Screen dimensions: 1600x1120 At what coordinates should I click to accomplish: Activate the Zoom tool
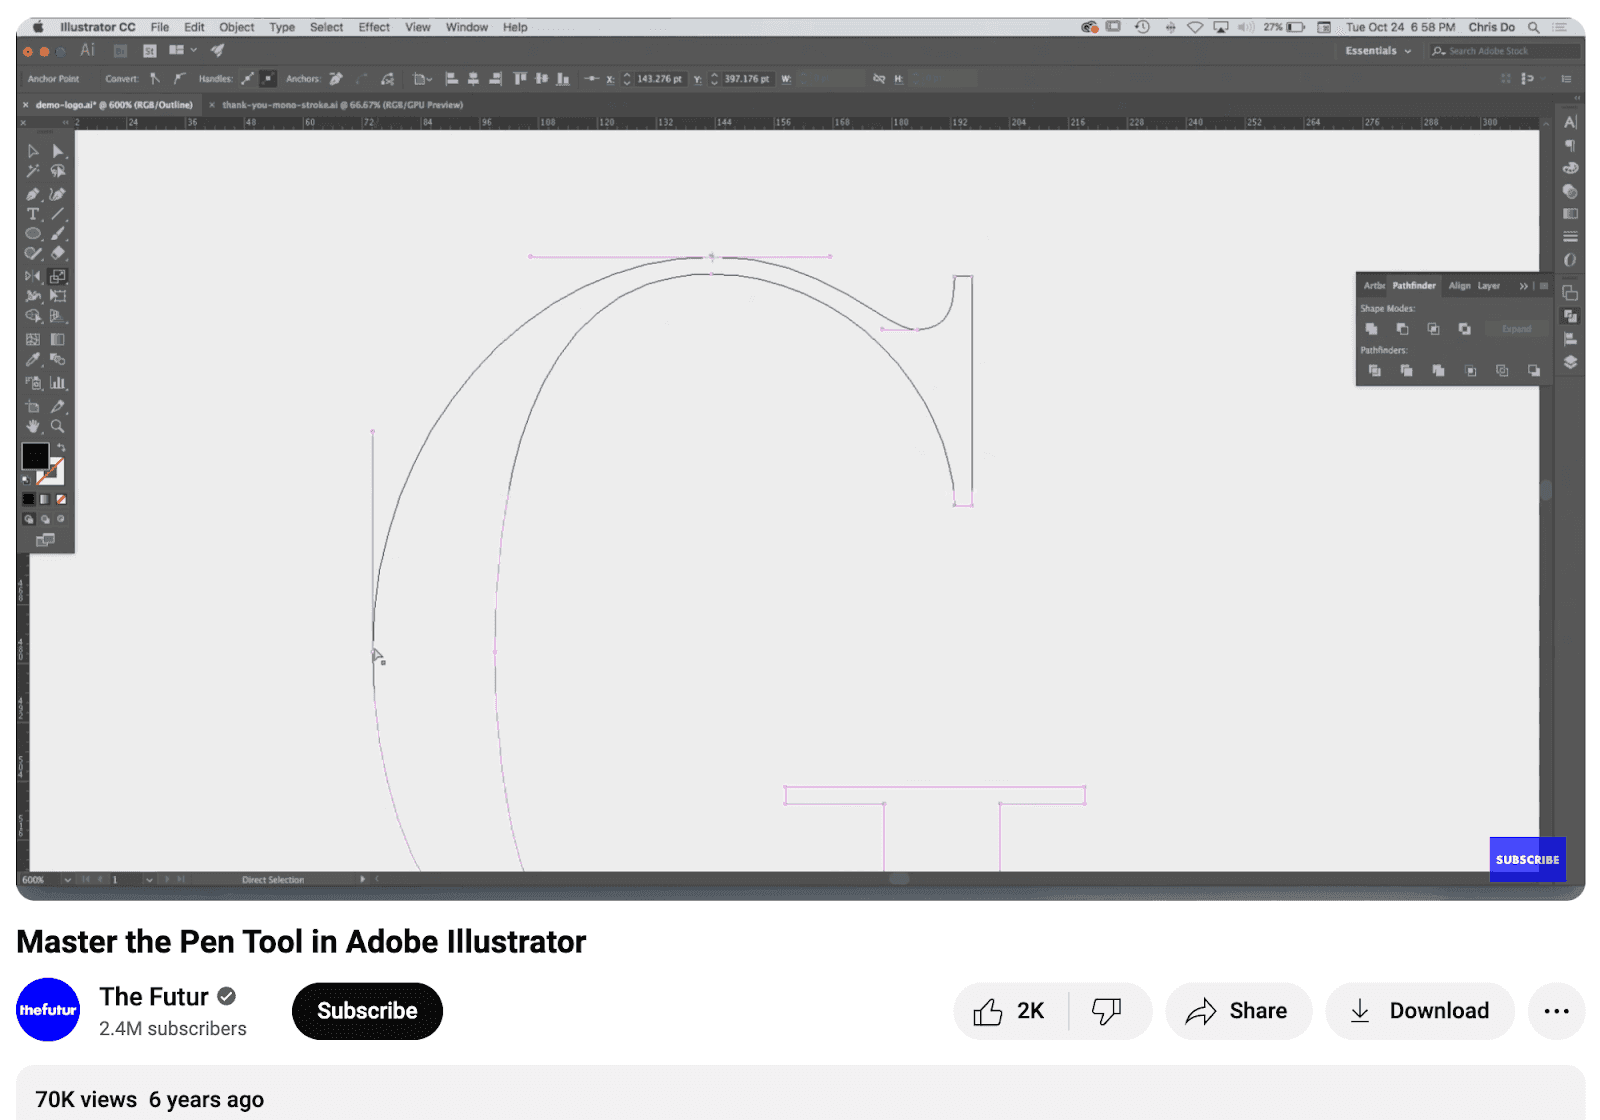pos(58,426)
